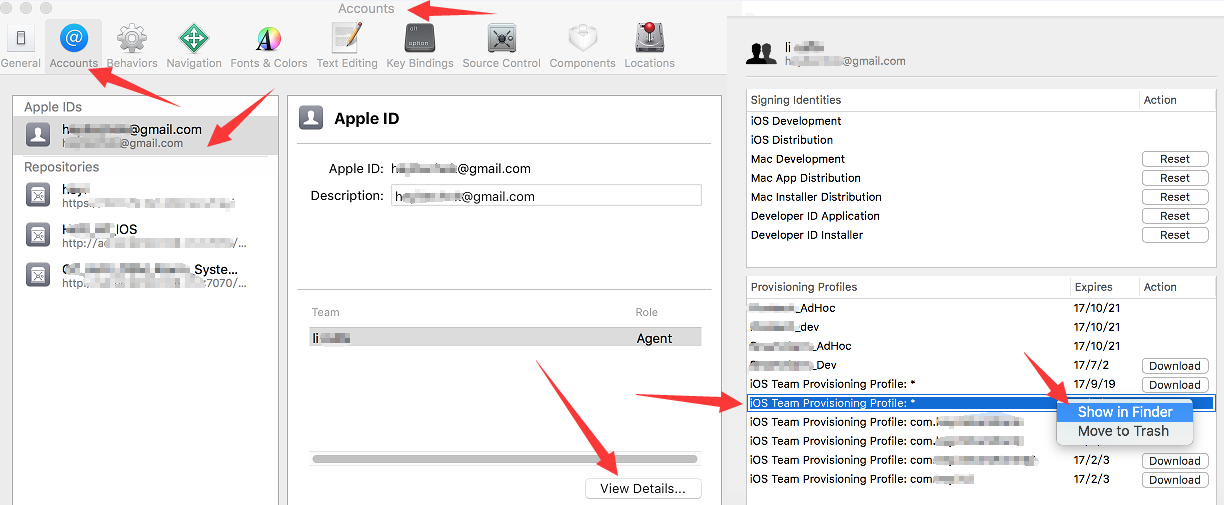Select the Developer ID Installer label
The image size is (1224, 505).
(x=807, y=235)
